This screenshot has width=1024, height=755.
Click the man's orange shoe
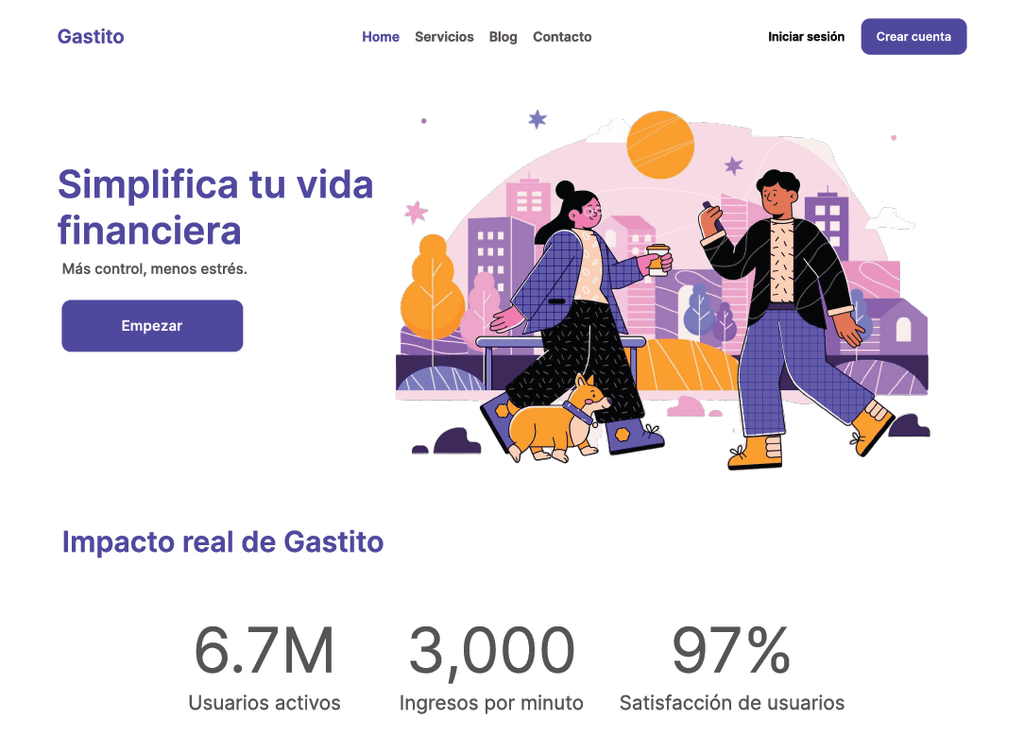tap(756, 452)
